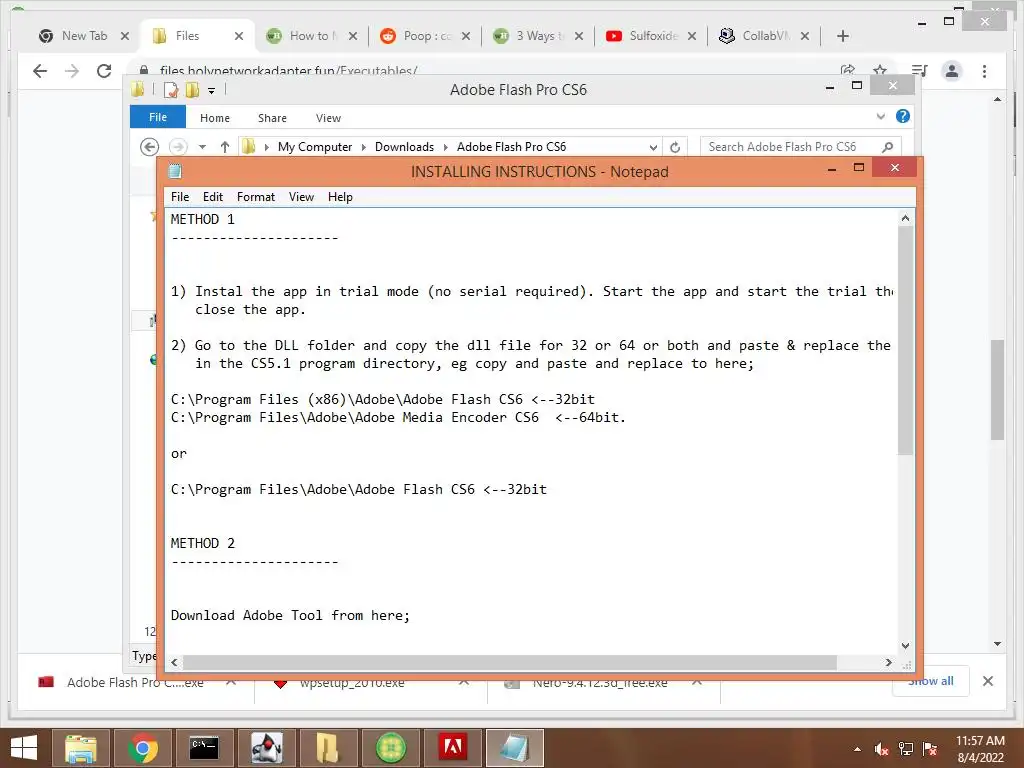Go up one folder level in Explorer
Image resolution: width=1024 pixels, height=768 pixels.
pos(225,147)
